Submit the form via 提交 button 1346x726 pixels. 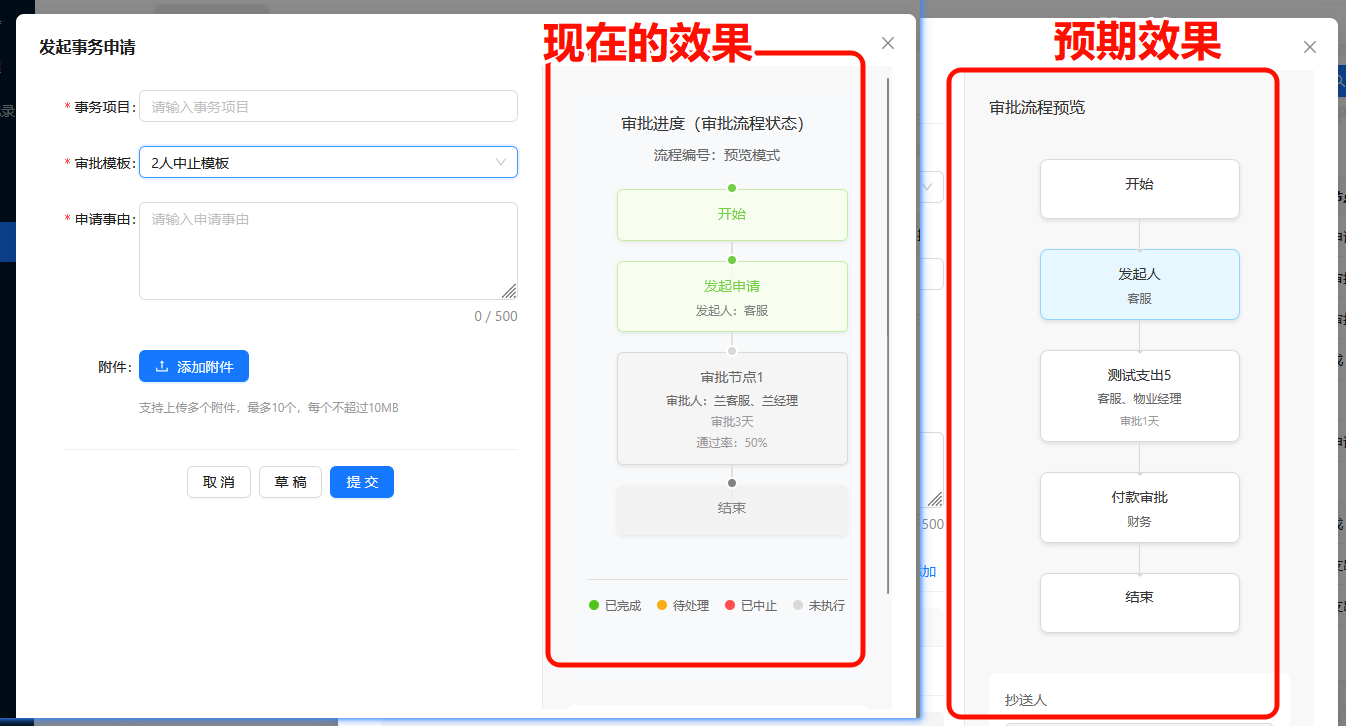coord(361,481)
